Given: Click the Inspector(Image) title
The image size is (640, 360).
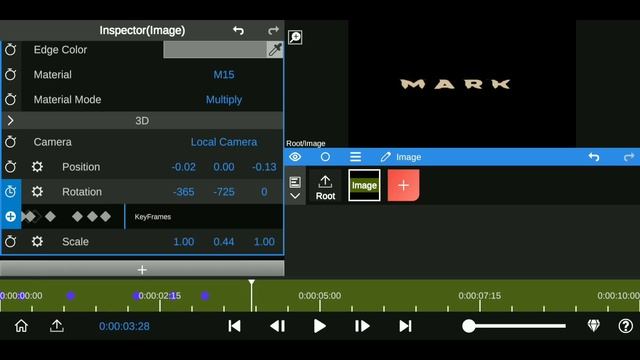Looking at the screenshot, I should click(x=142, y=30).
